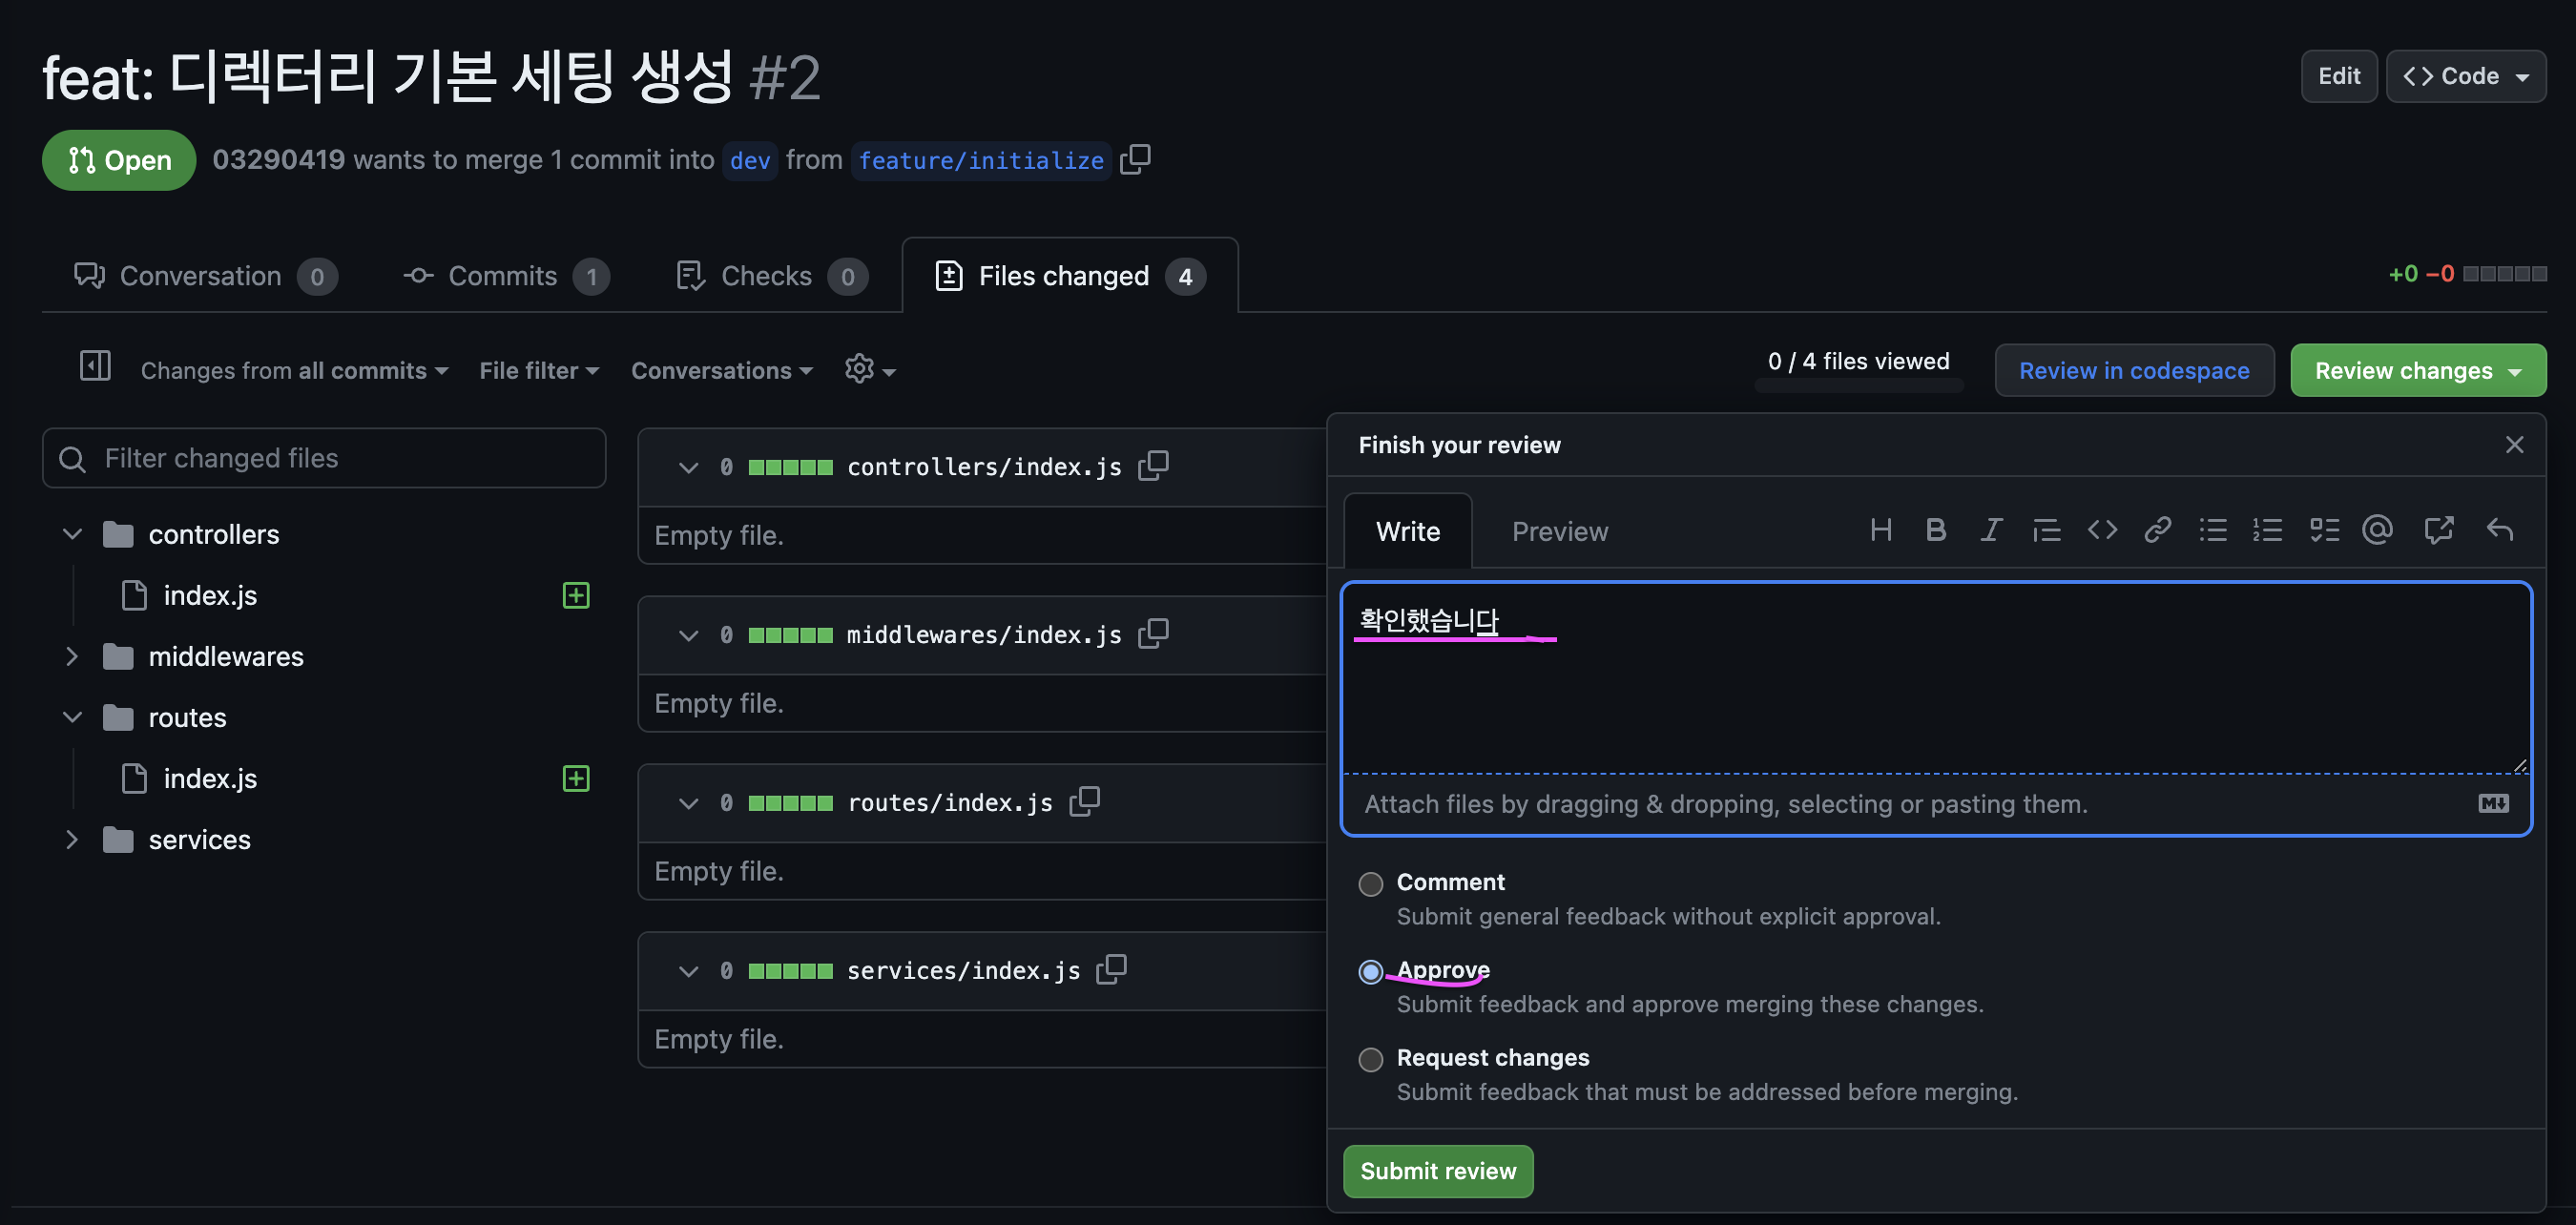The width and height of the screenshot is (2576, 1225).
Task: Copy the feature/initialize branch name
Action: 1136,159
